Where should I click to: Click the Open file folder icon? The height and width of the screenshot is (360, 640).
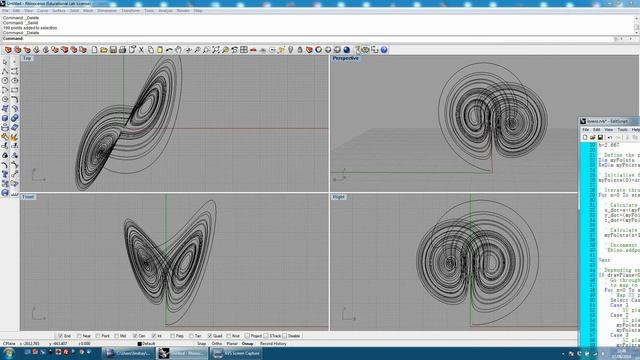coord(104,50)
